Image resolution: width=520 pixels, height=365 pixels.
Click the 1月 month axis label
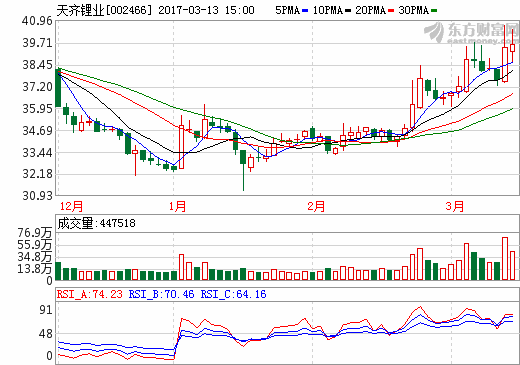(177, 206)
